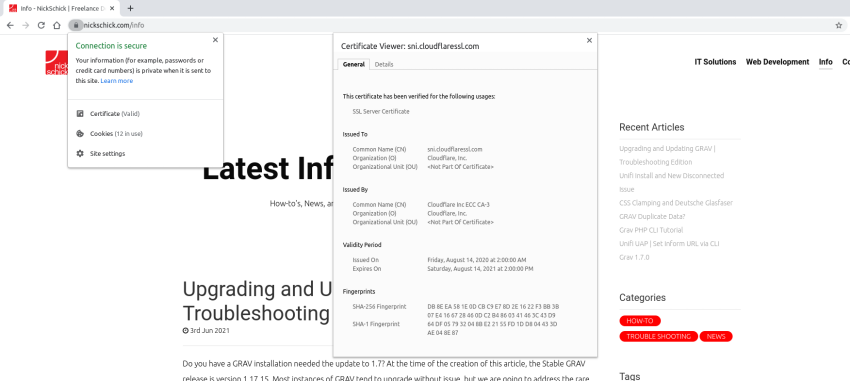
Task: Switch to the Details certificate tab
Action: (x=384, y=64)
